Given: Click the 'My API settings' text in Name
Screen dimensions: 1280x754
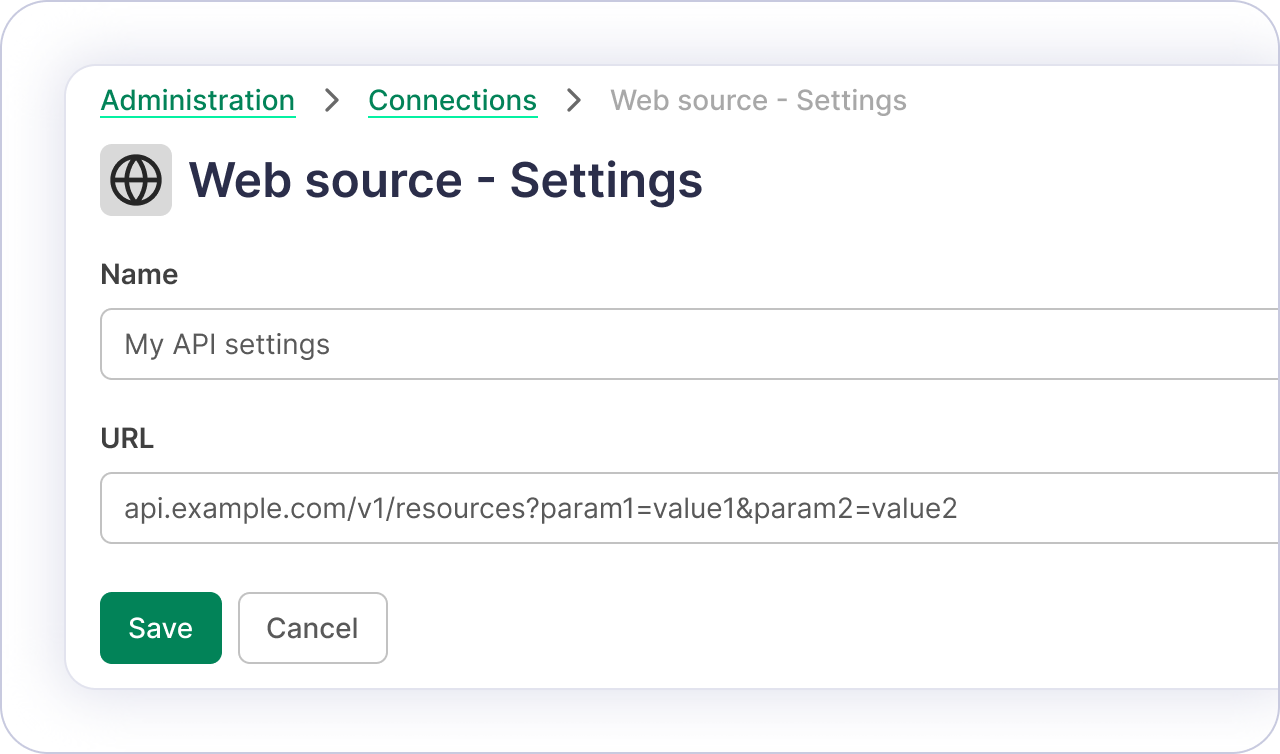Looking at the screenshot, I should point(227,344).
